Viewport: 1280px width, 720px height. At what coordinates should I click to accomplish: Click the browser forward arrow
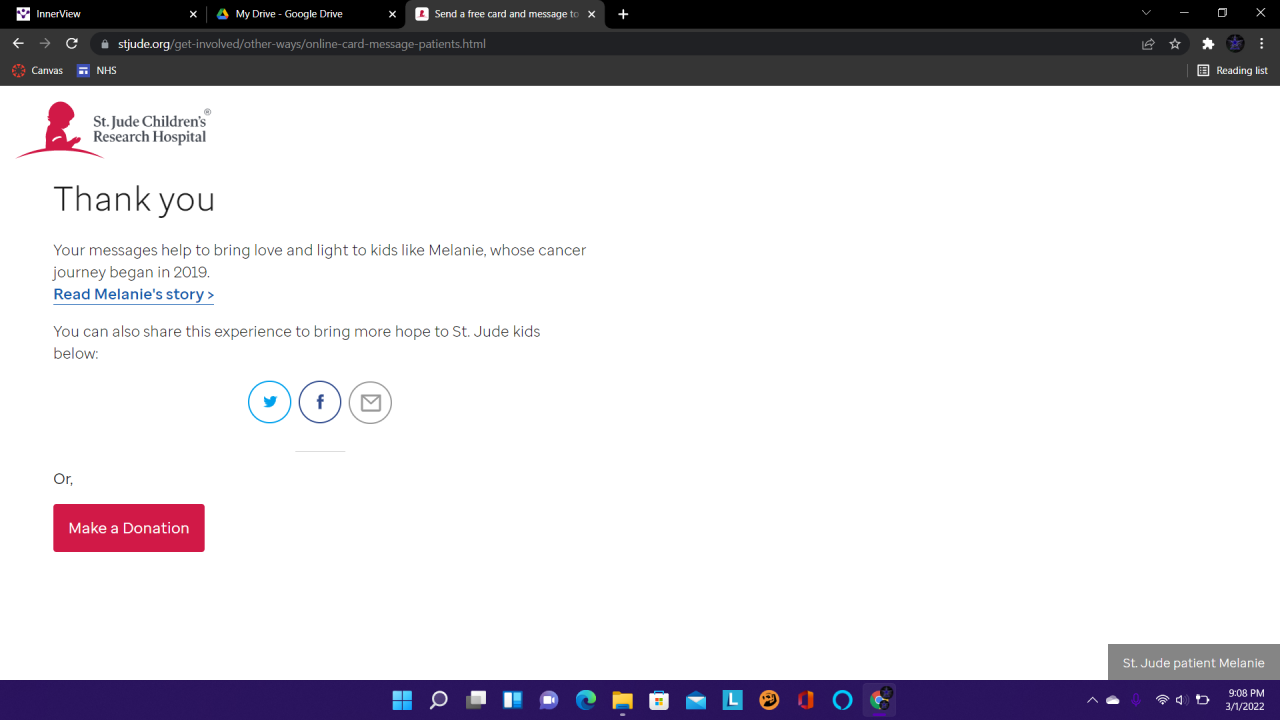45,44
